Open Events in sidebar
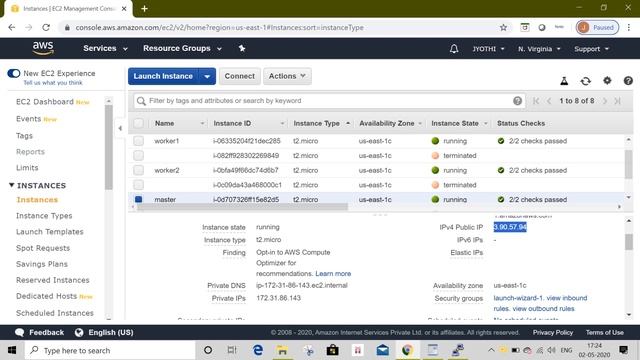 (28, 119)
